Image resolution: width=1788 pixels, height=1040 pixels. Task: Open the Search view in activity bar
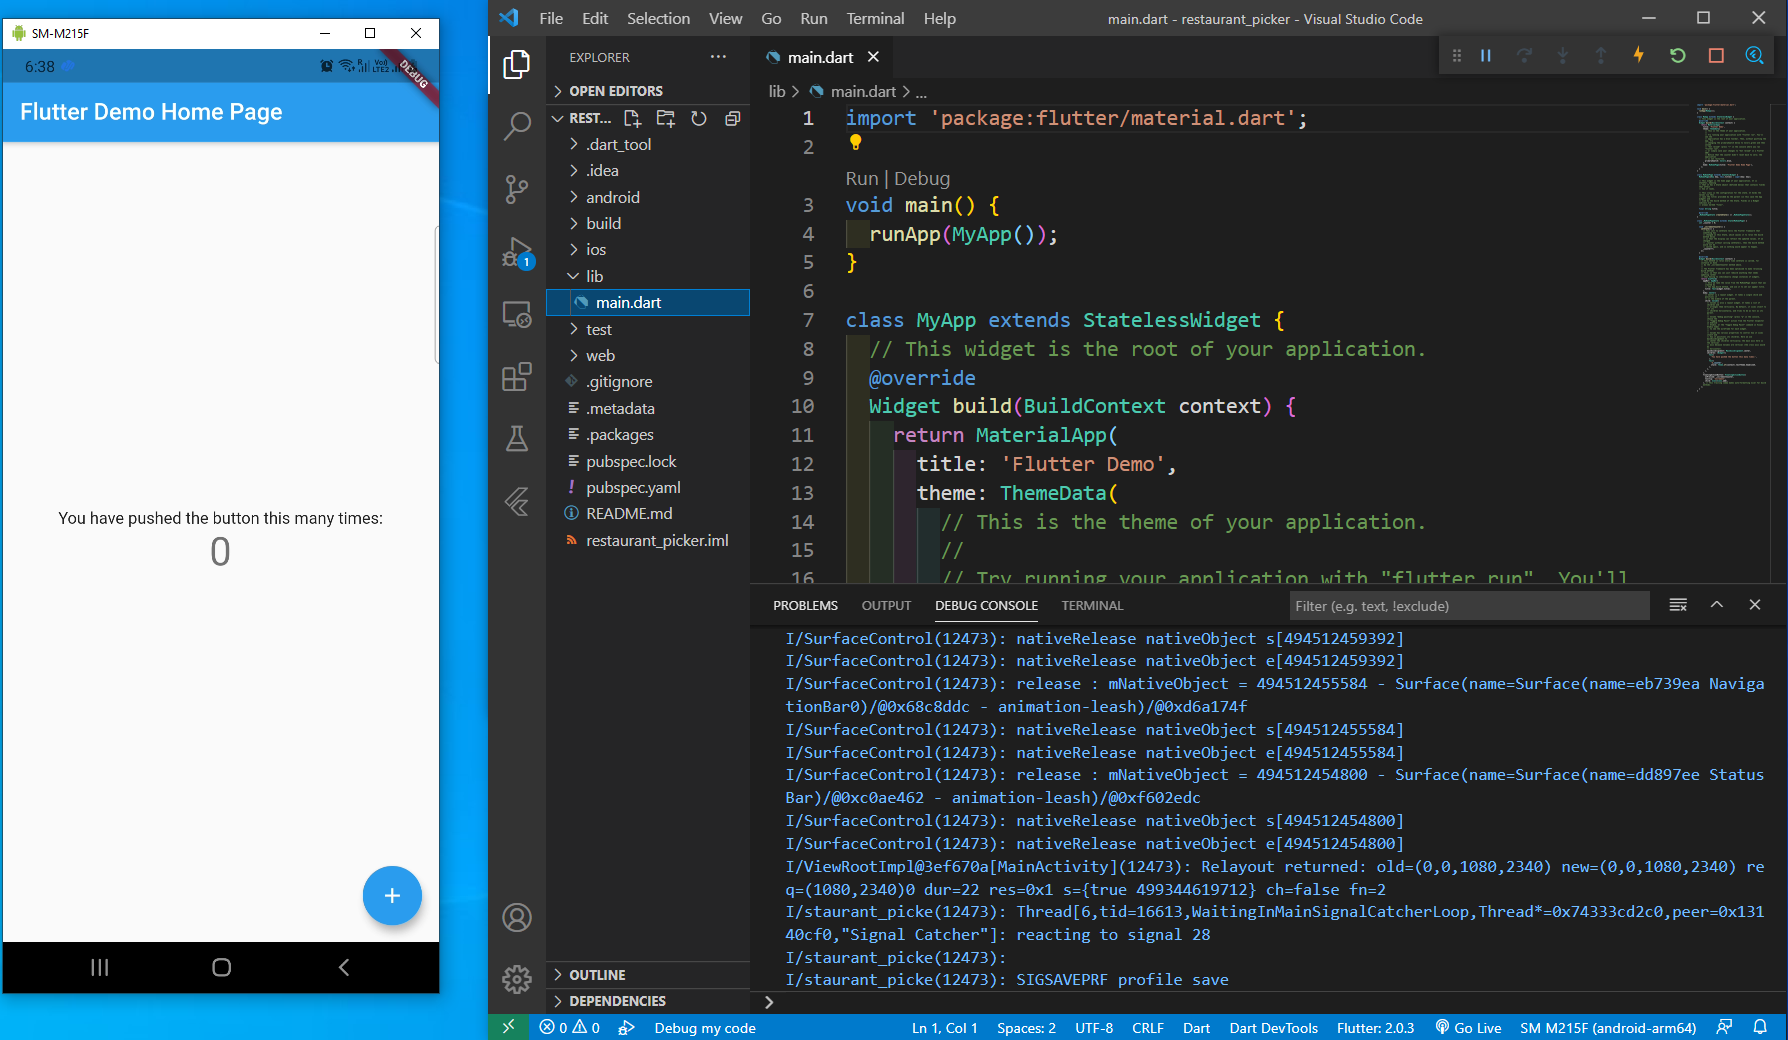(516, 126)
